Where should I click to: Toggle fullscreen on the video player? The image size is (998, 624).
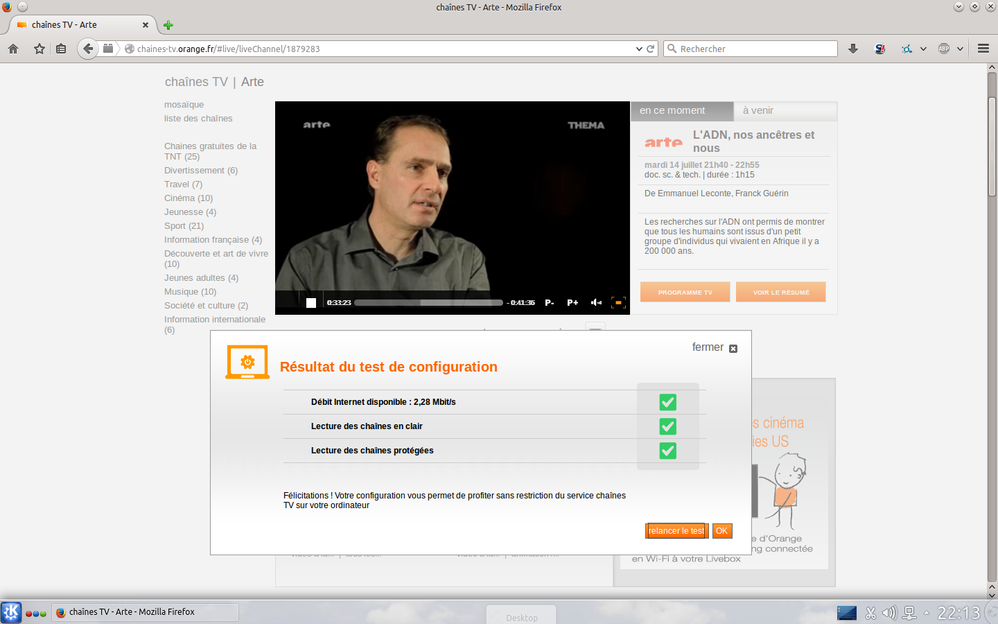point(618,302)
